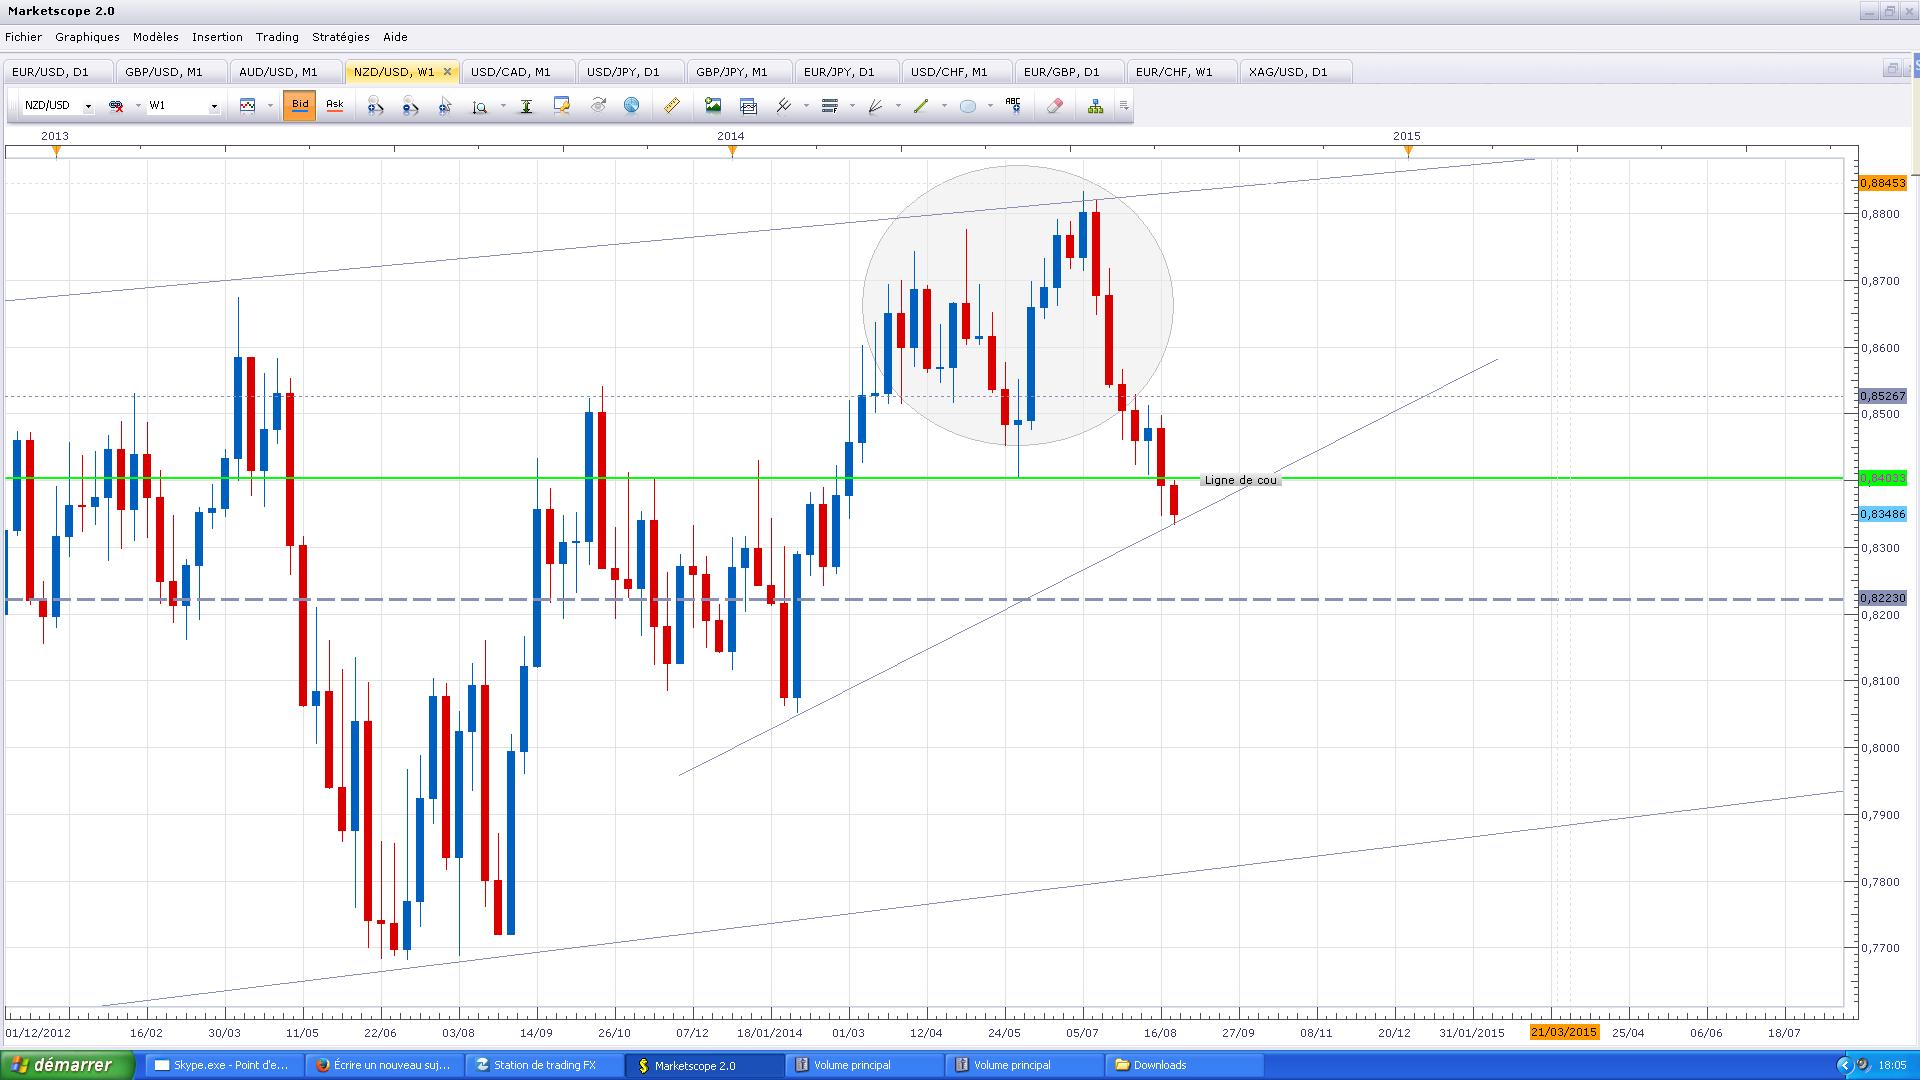The height and width of the screenshot is (1080, 1920).
Task: Click the 2014 year marker on timeline
Action: click(731, 136)
